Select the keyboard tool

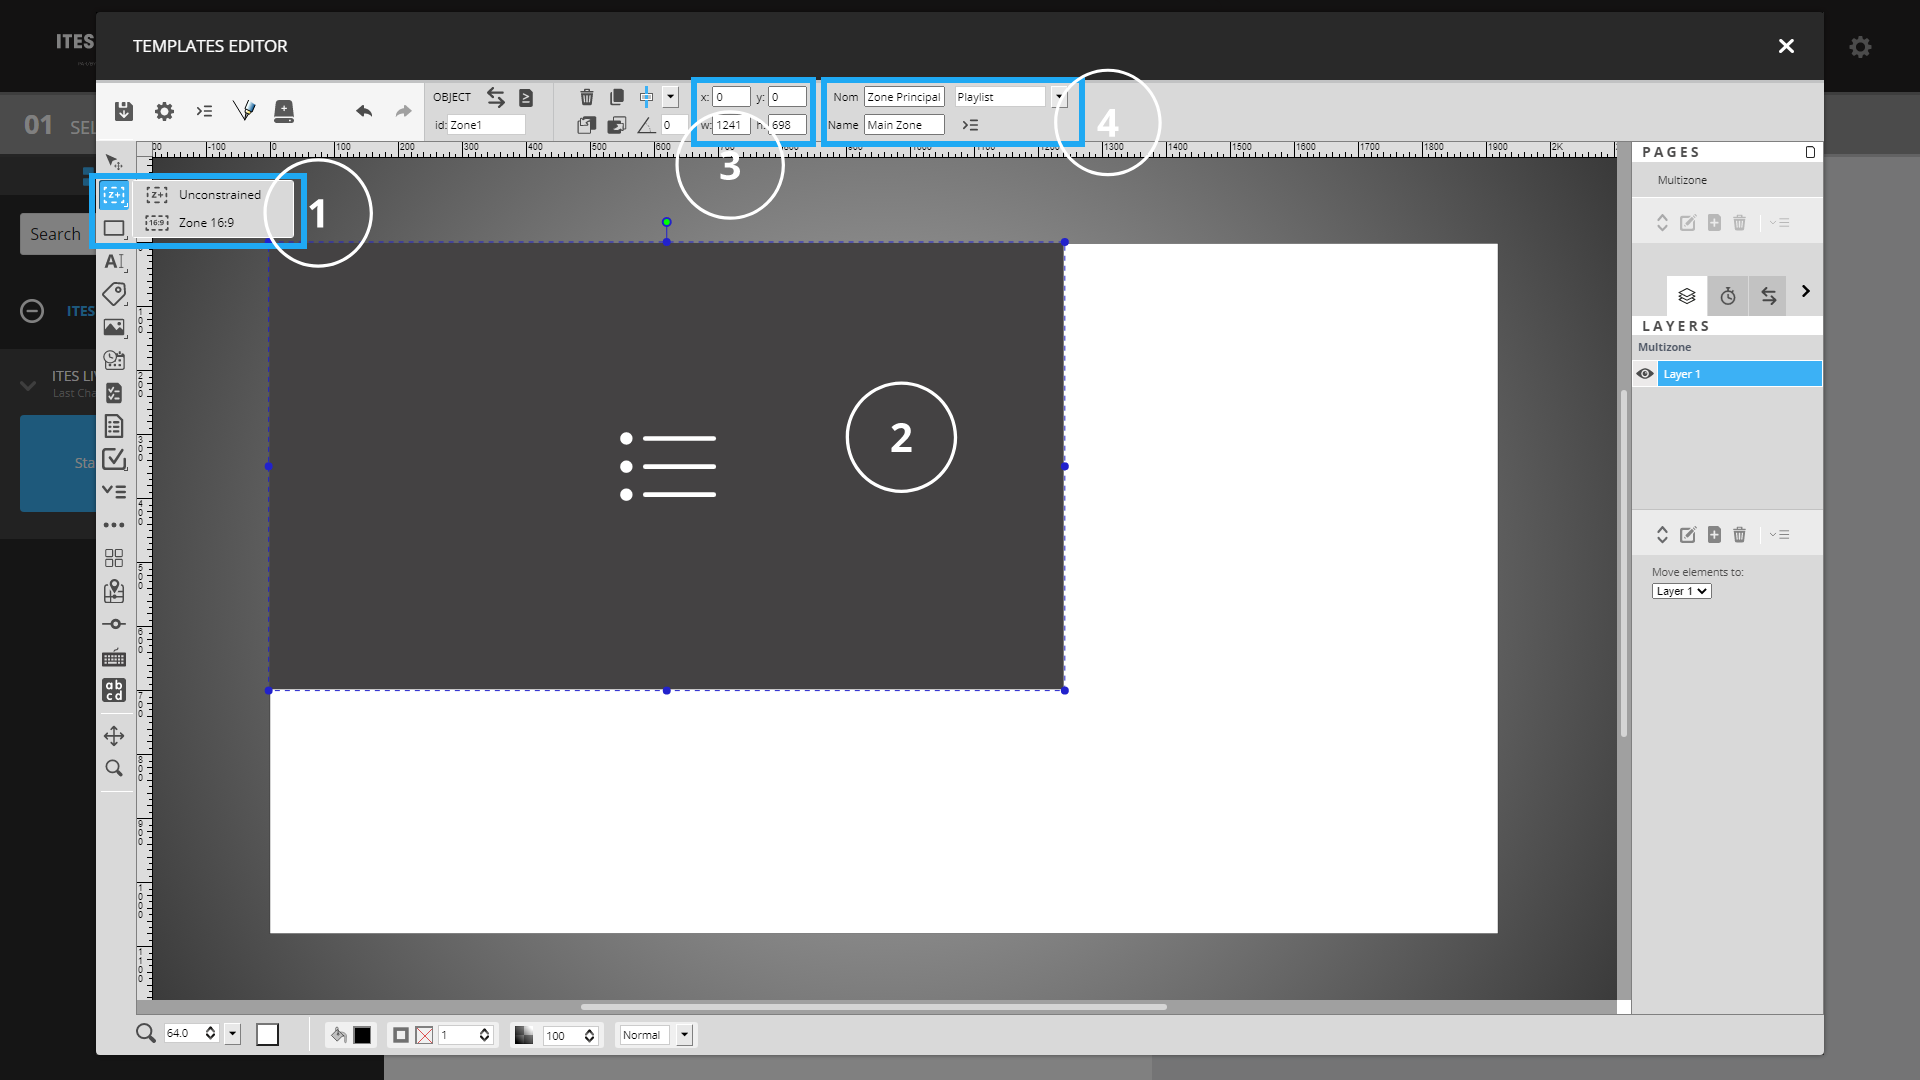[x=114, y=657]
